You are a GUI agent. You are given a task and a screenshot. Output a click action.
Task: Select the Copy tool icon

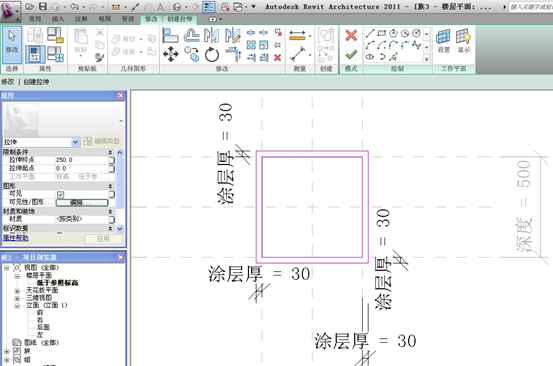point(192,54)
